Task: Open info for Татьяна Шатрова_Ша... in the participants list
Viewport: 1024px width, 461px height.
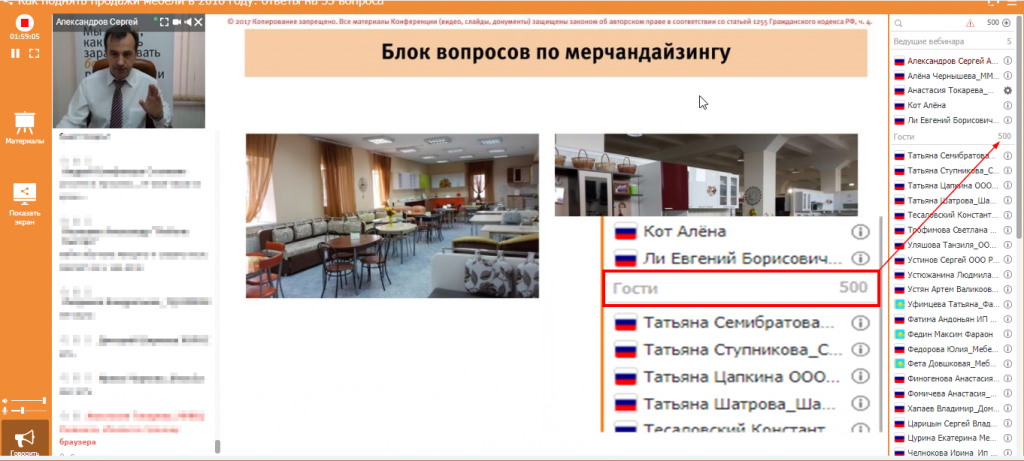Action: (1007, 200)
